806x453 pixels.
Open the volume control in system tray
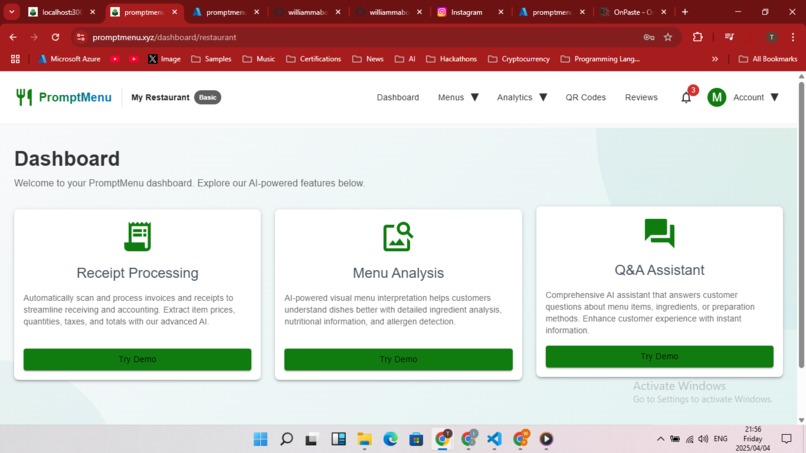coord(703,439)
